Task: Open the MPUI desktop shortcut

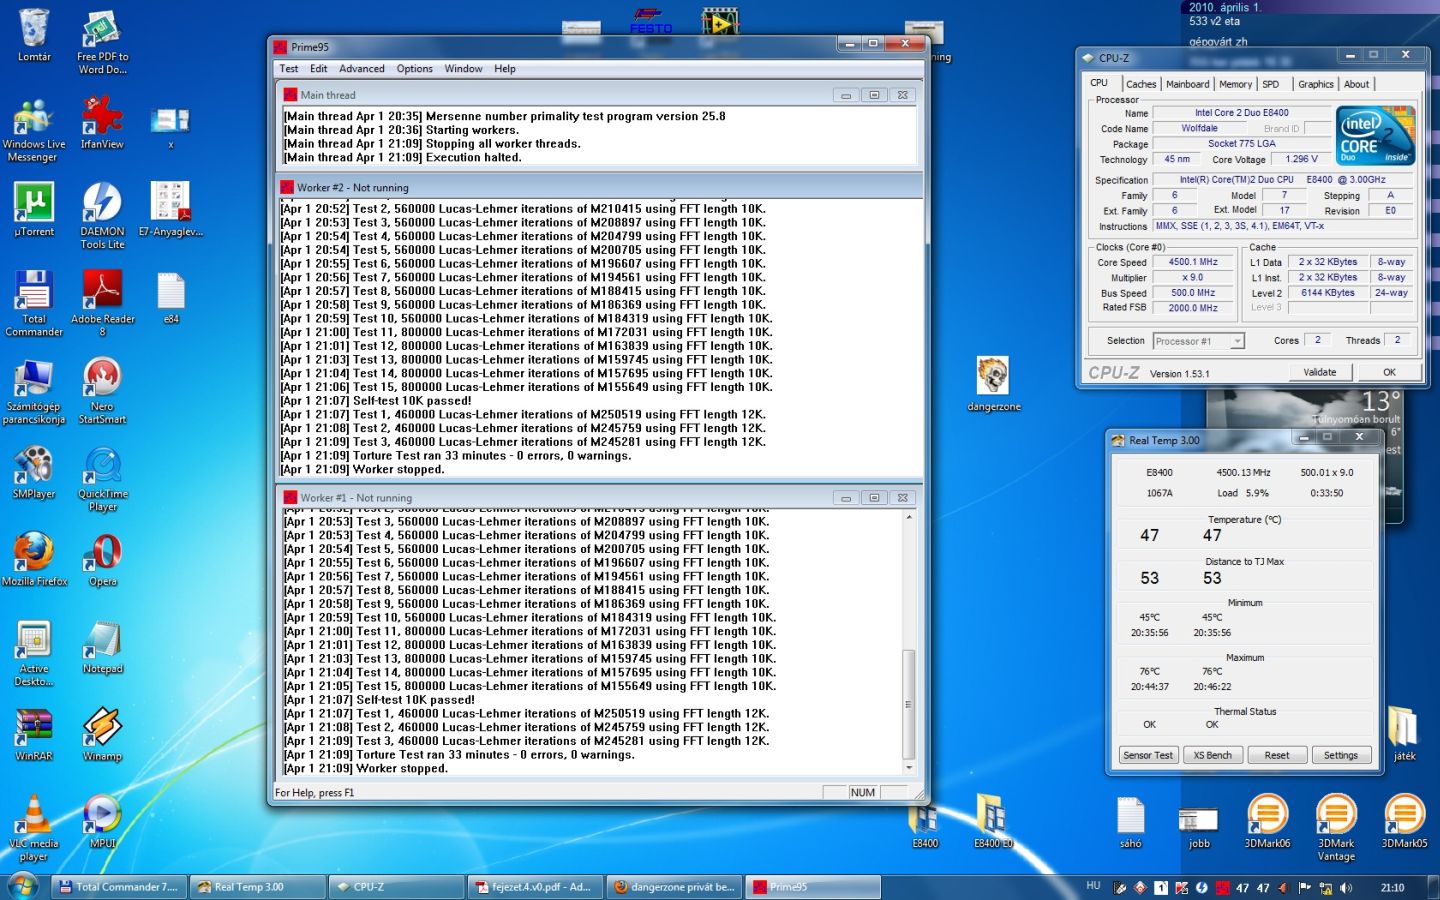Action: [x=102, y=822]
